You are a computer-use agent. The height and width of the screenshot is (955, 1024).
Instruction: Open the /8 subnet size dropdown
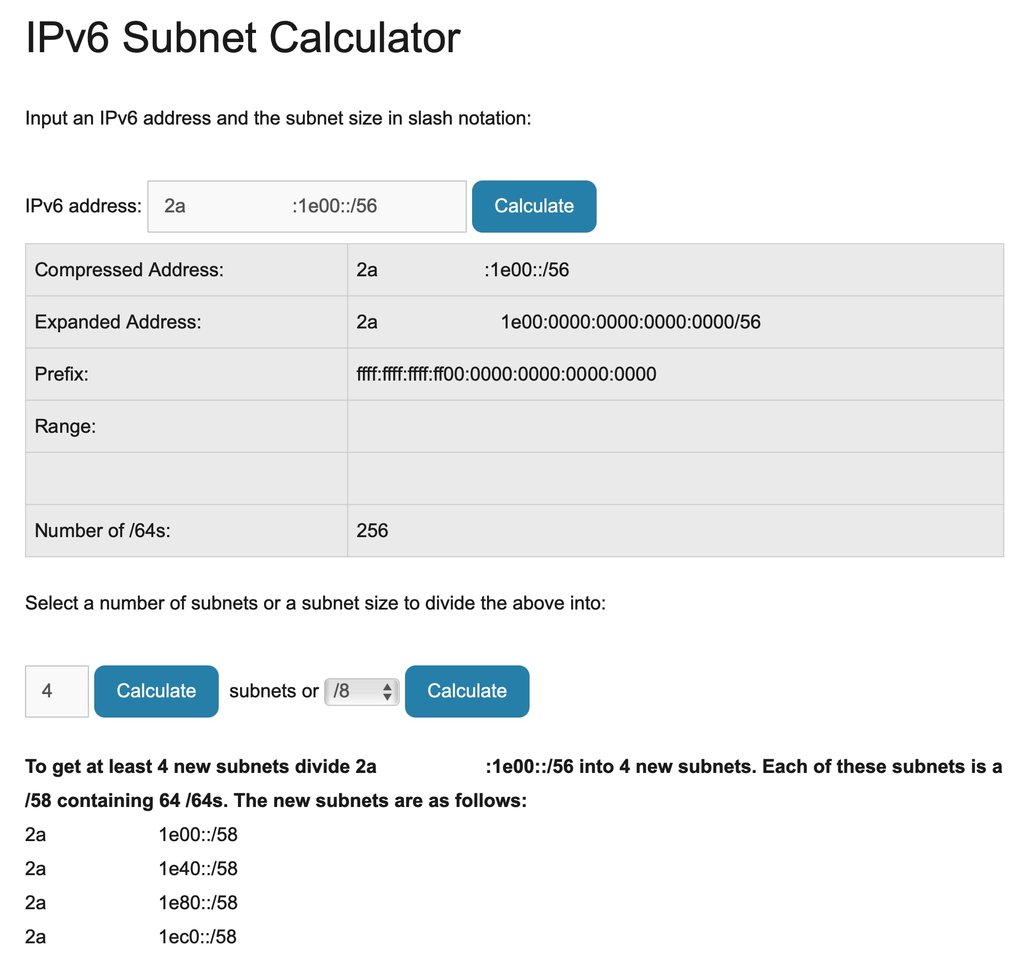click(362, 691)
